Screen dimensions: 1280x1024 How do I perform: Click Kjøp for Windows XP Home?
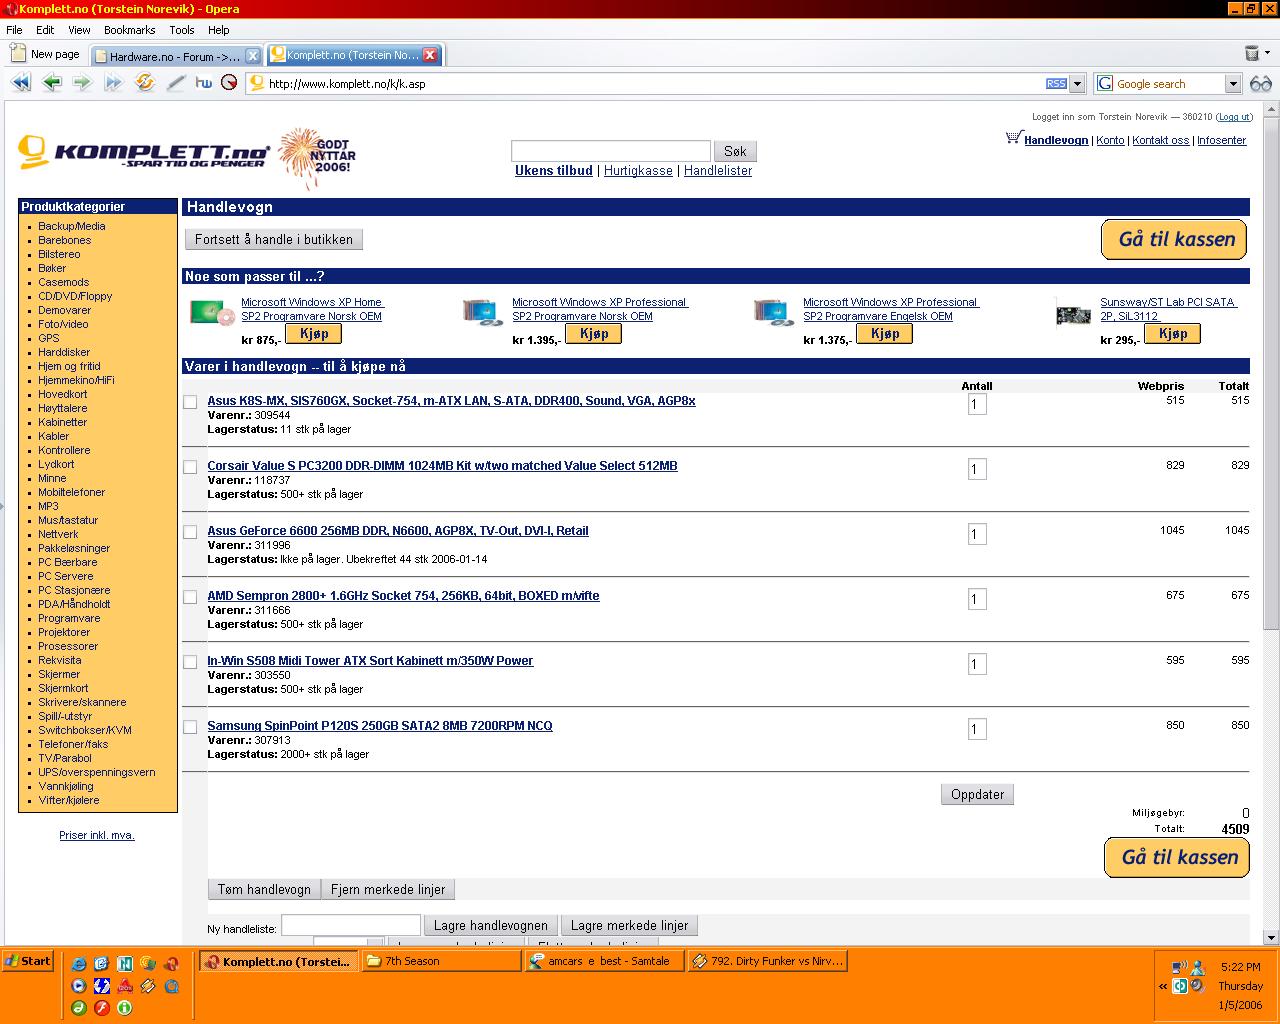click(314, 334)
